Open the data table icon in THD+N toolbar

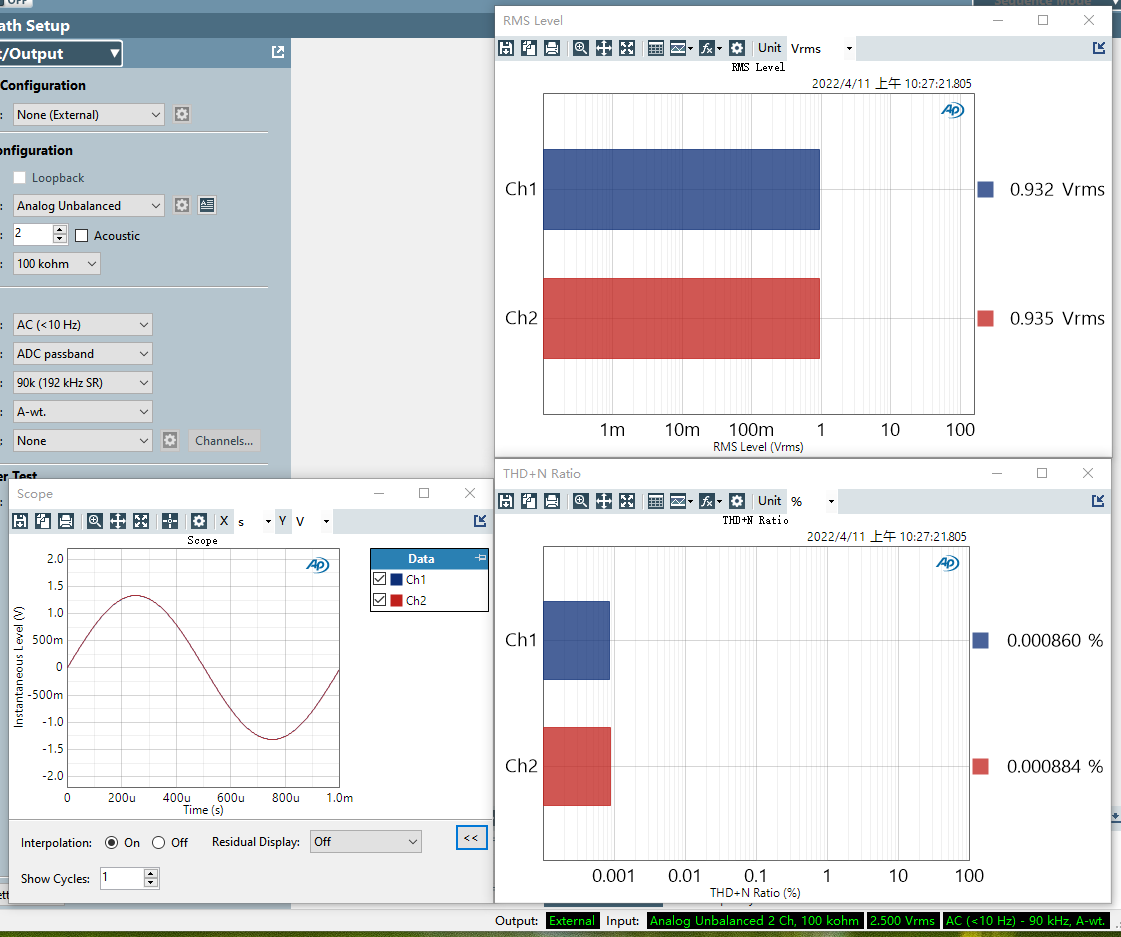pyautogui.click(x=656, y=501)
